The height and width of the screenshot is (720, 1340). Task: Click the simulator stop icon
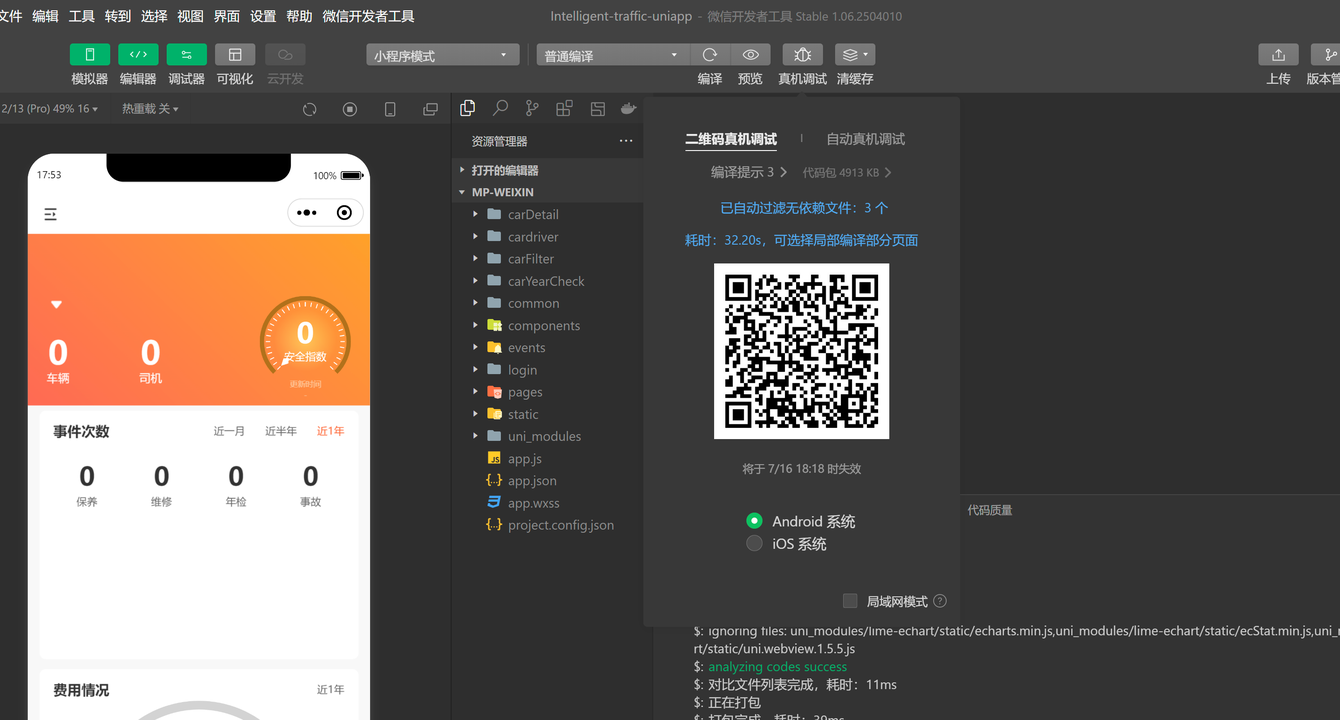point(350,109)
